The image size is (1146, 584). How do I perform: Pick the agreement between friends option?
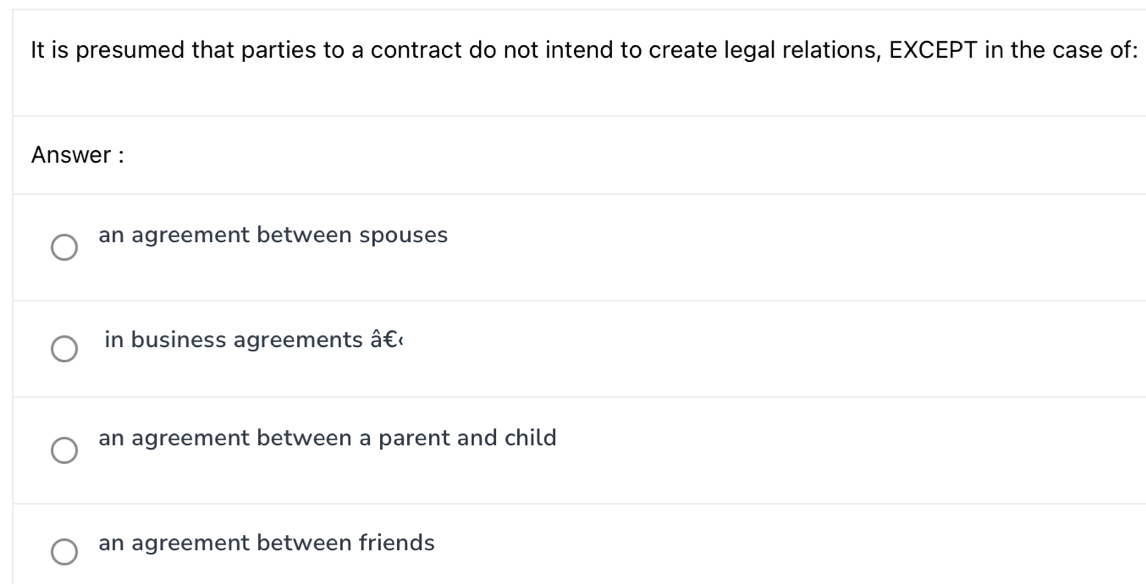coord(64,550)
